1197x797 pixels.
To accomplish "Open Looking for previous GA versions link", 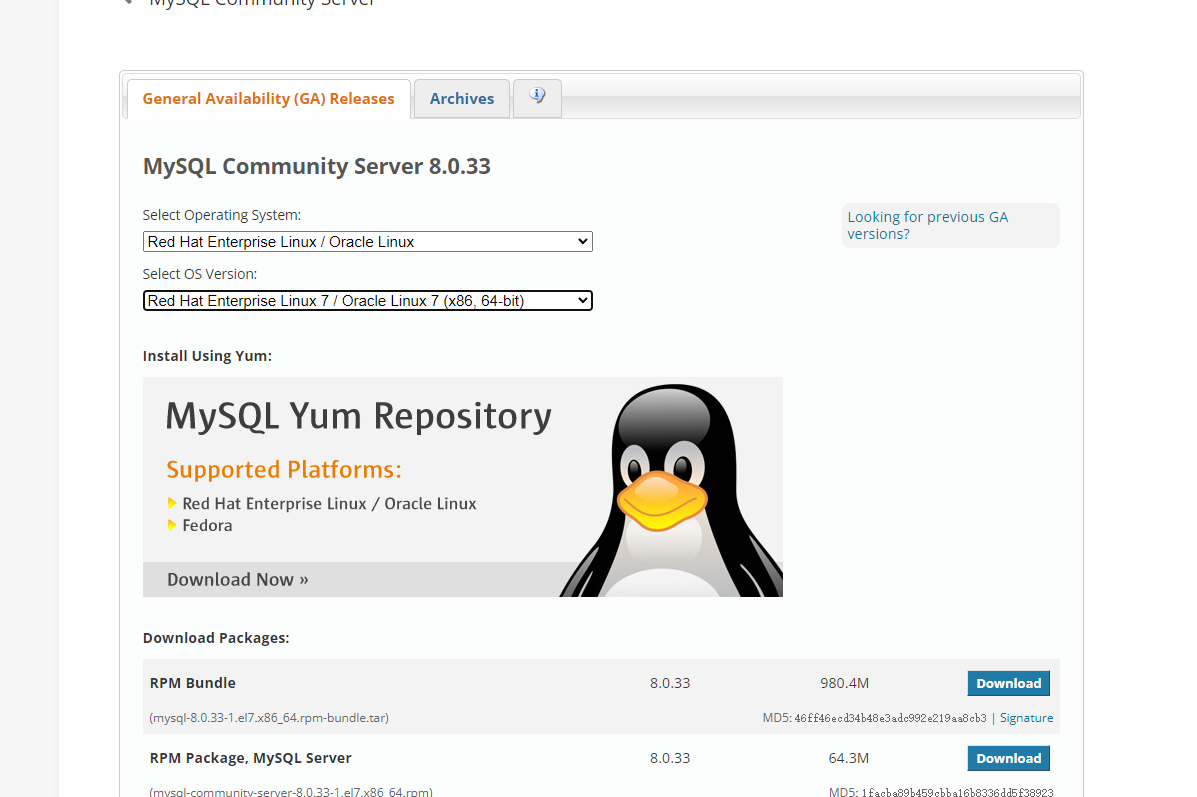I will (928, 225).
